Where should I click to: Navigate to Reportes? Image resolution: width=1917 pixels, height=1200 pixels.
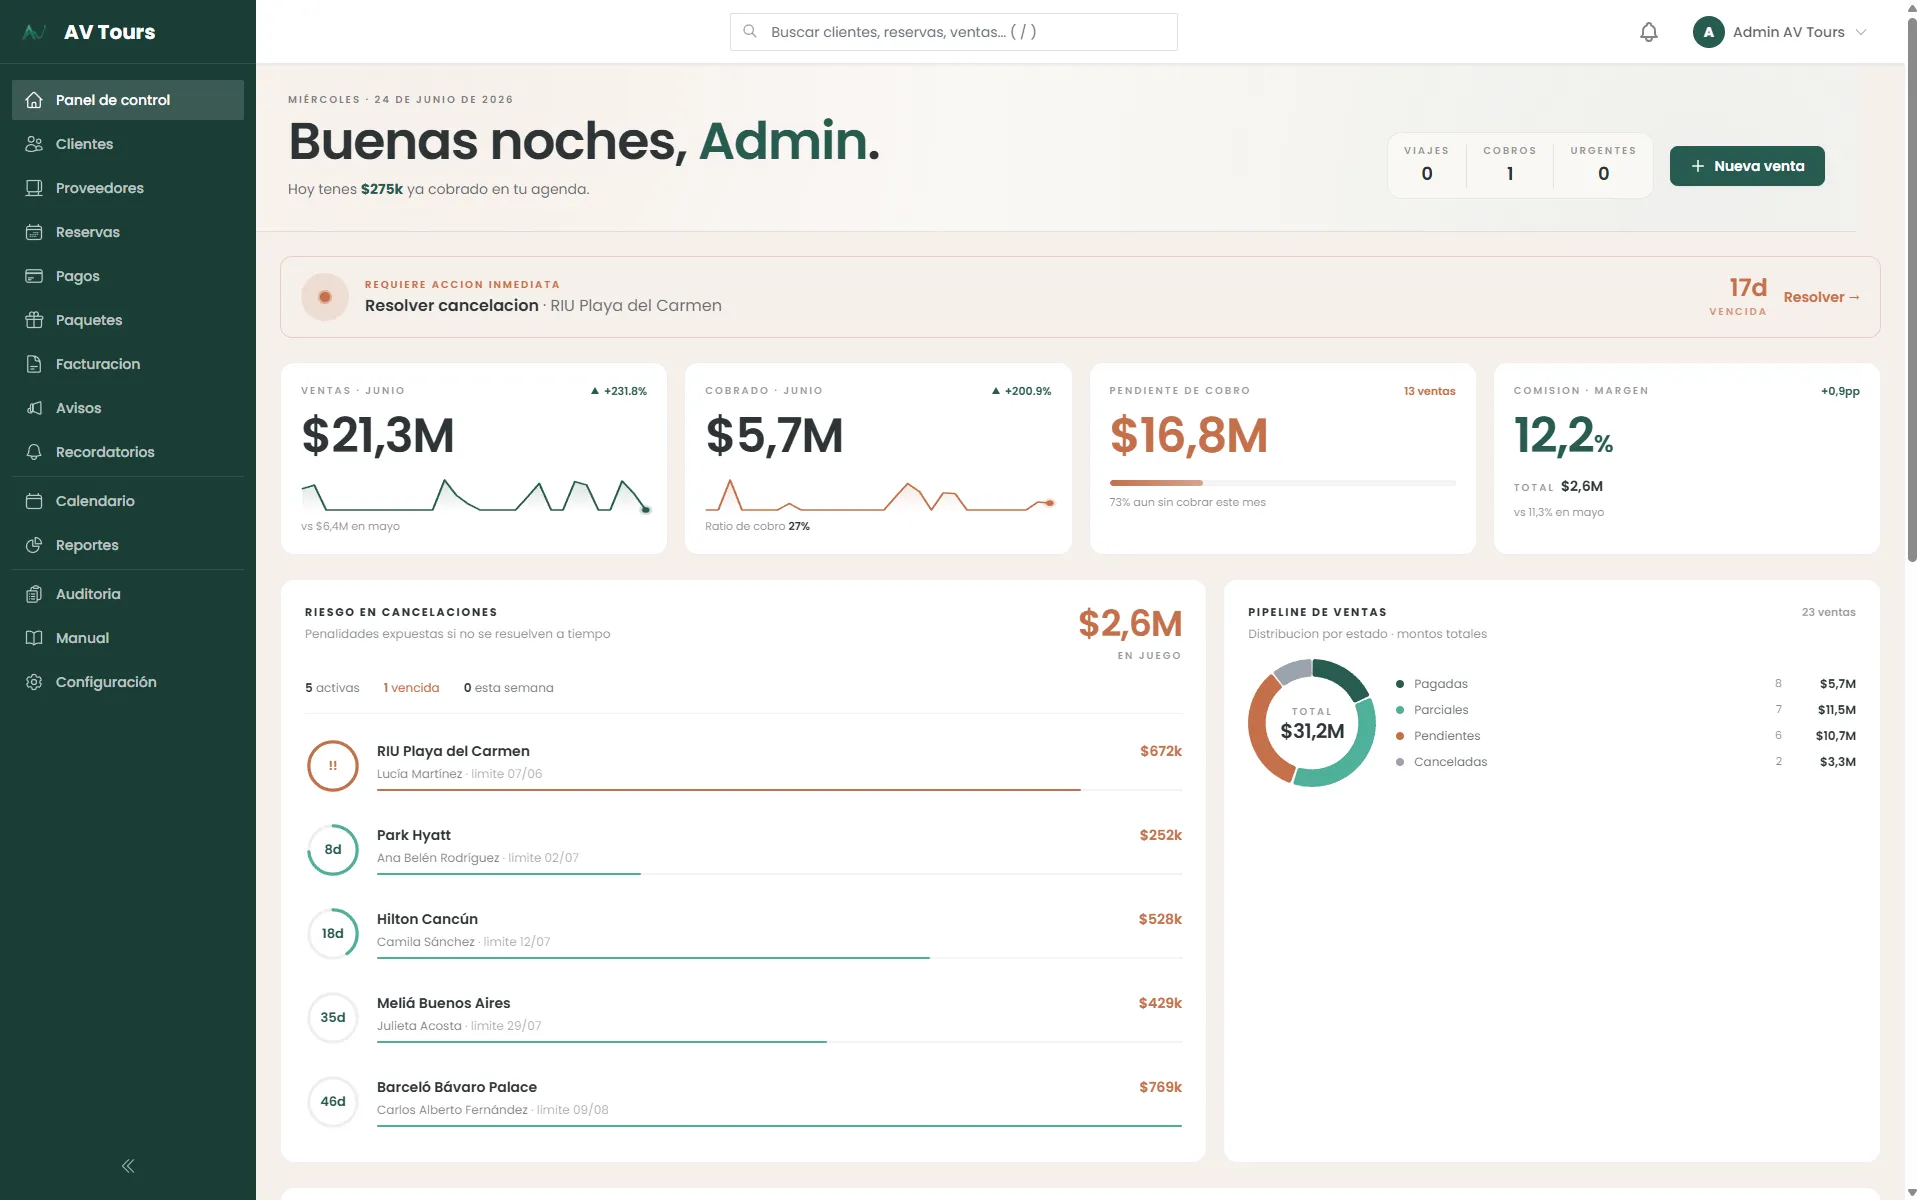[128, 545]
